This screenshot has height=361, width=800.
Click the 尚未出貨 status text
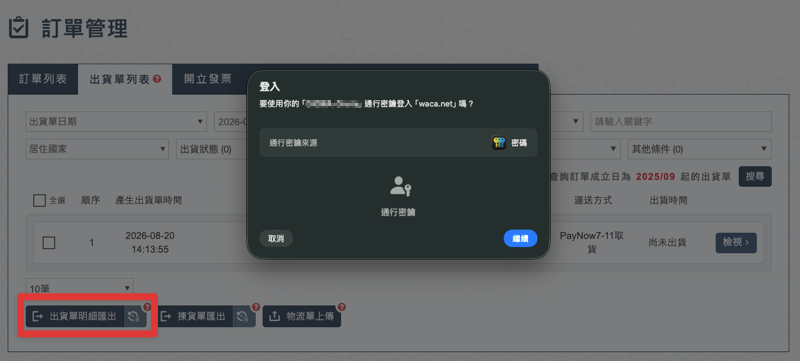tap(668, 243)
